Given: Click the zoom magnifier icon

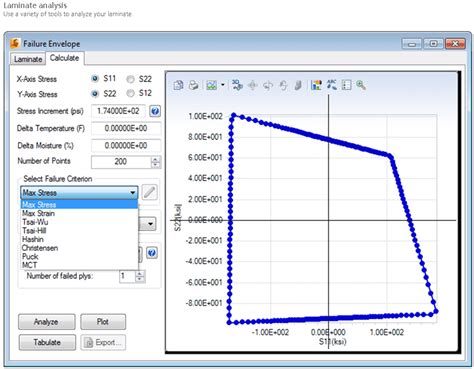Looking at the screenshot, I should click(x=361, y=85).
